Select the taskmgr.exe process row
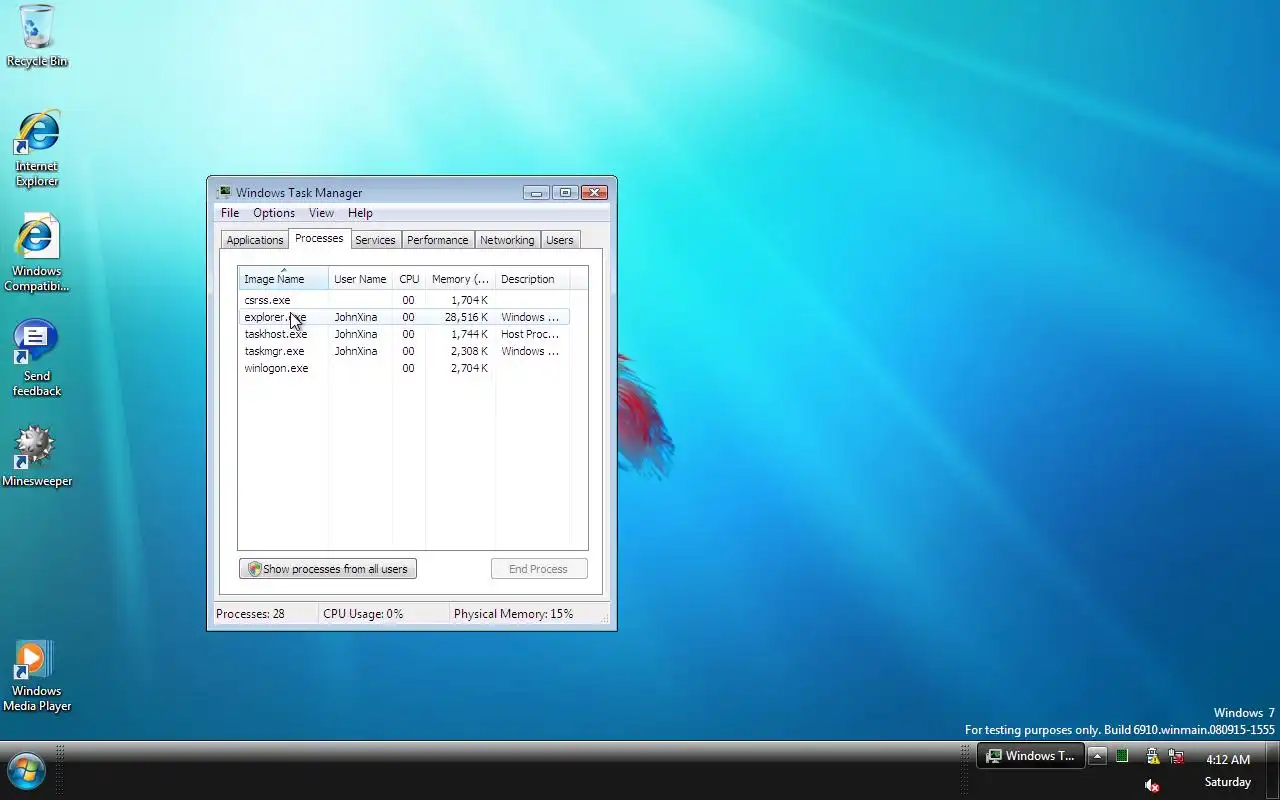Viewport: 1280px width, 800px height. coord(404,351)
